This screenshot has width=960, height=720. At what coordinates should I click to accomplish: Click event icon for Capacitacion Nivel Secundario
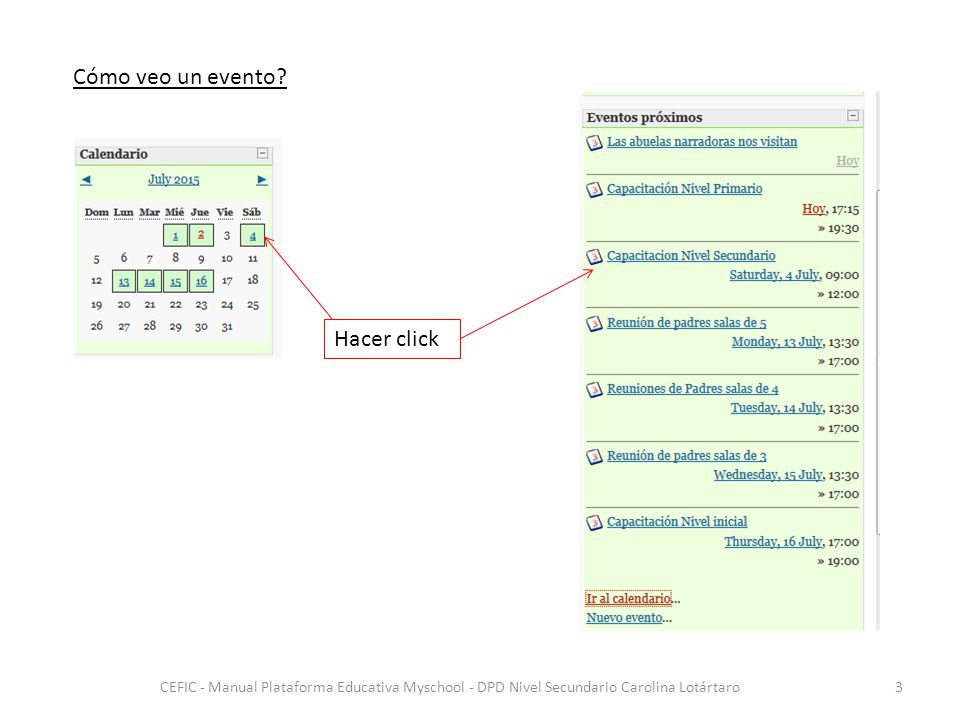click(x=594, y=257)
